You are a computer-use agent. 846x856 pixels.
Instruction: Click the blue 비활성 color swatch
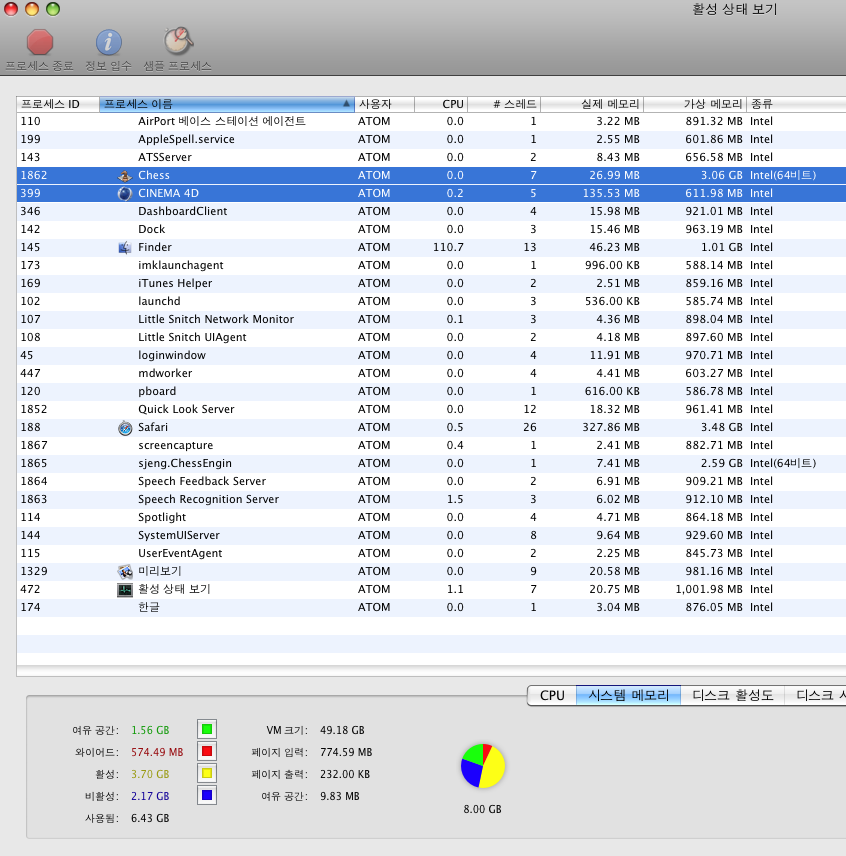click(x=207, y=795)
